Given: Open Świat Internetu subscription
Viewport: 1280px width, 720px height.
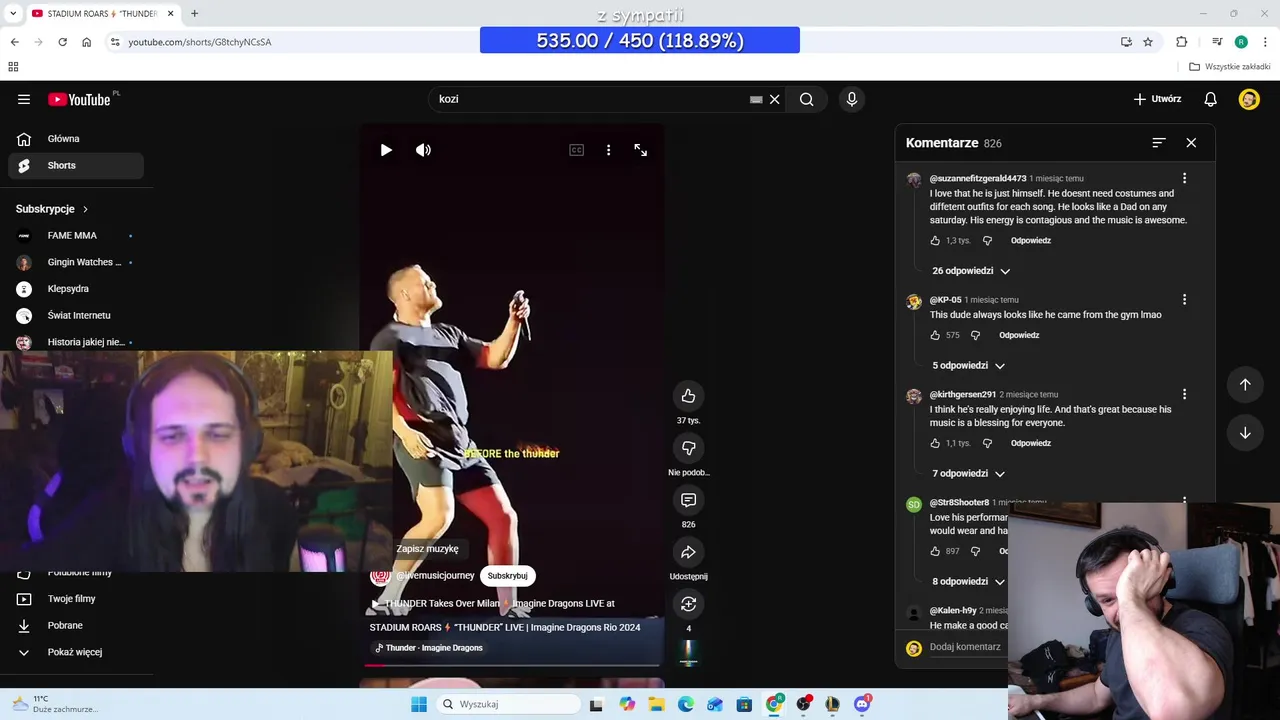Looking at the screenshot, I should pos(76,316).
